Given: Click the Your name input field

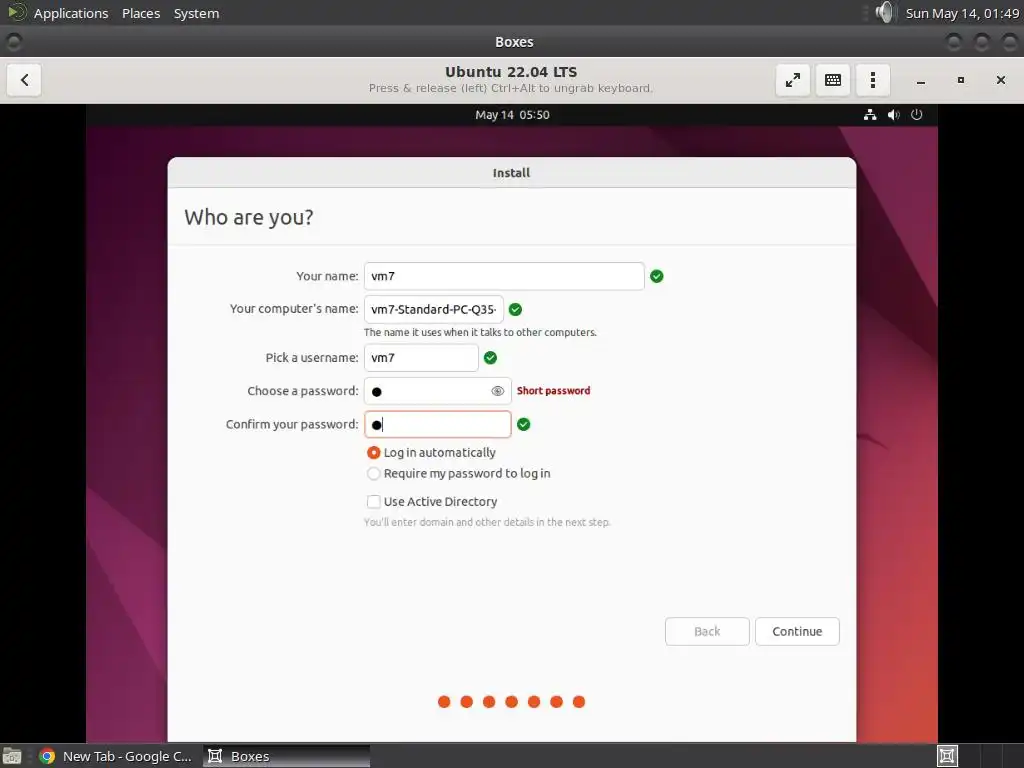Looking at the screenshot, I should [x=504, y=276].
